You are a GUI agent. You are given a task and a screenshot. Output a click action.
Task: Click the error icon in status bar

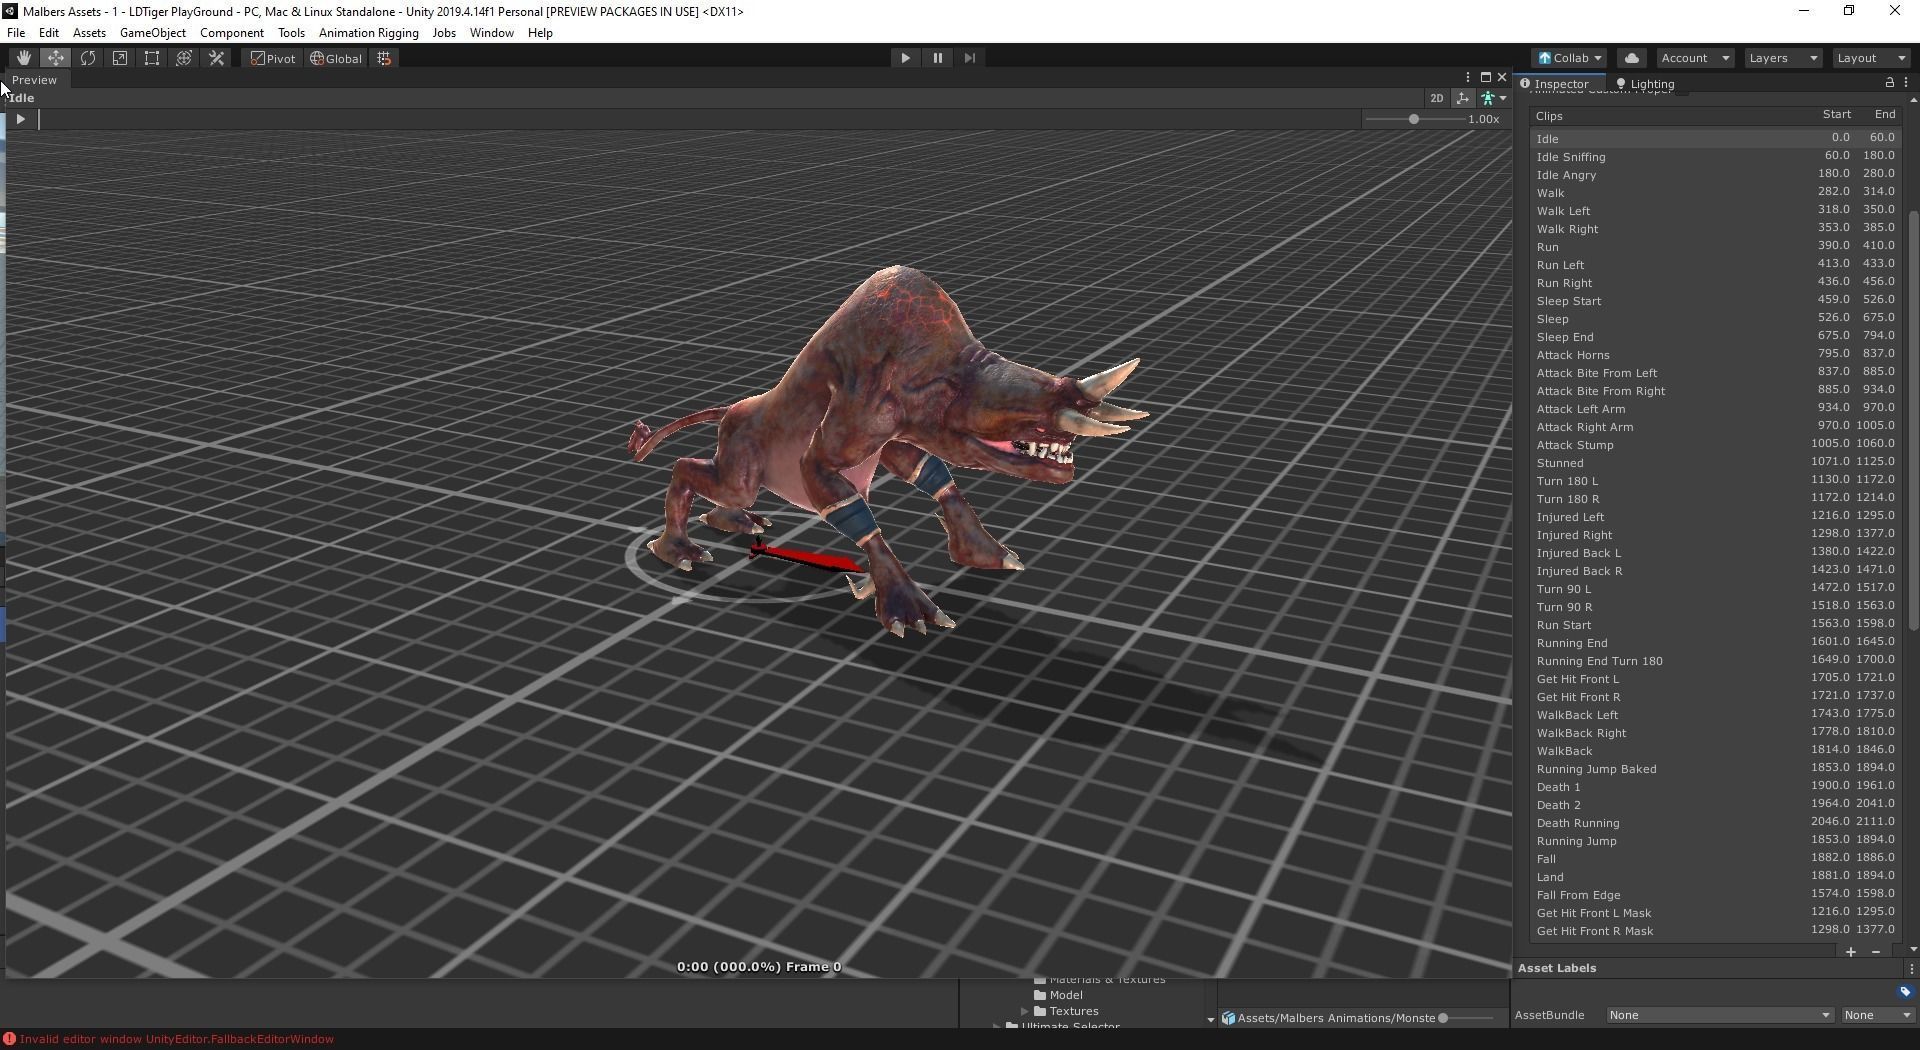point(9,1039)
